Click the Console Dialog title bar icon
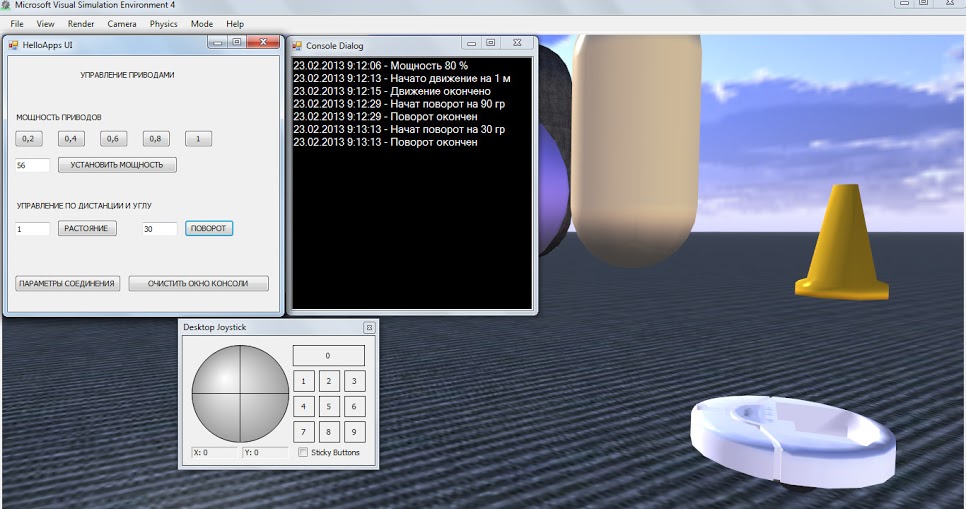The image size is (966, 509). pyautogui.click(x=297, y=46)
